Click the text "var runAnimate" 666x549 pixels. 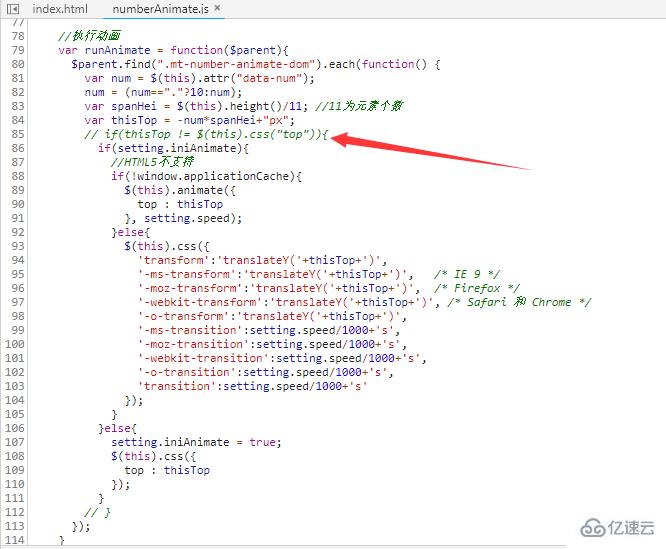tap(104, 50)
